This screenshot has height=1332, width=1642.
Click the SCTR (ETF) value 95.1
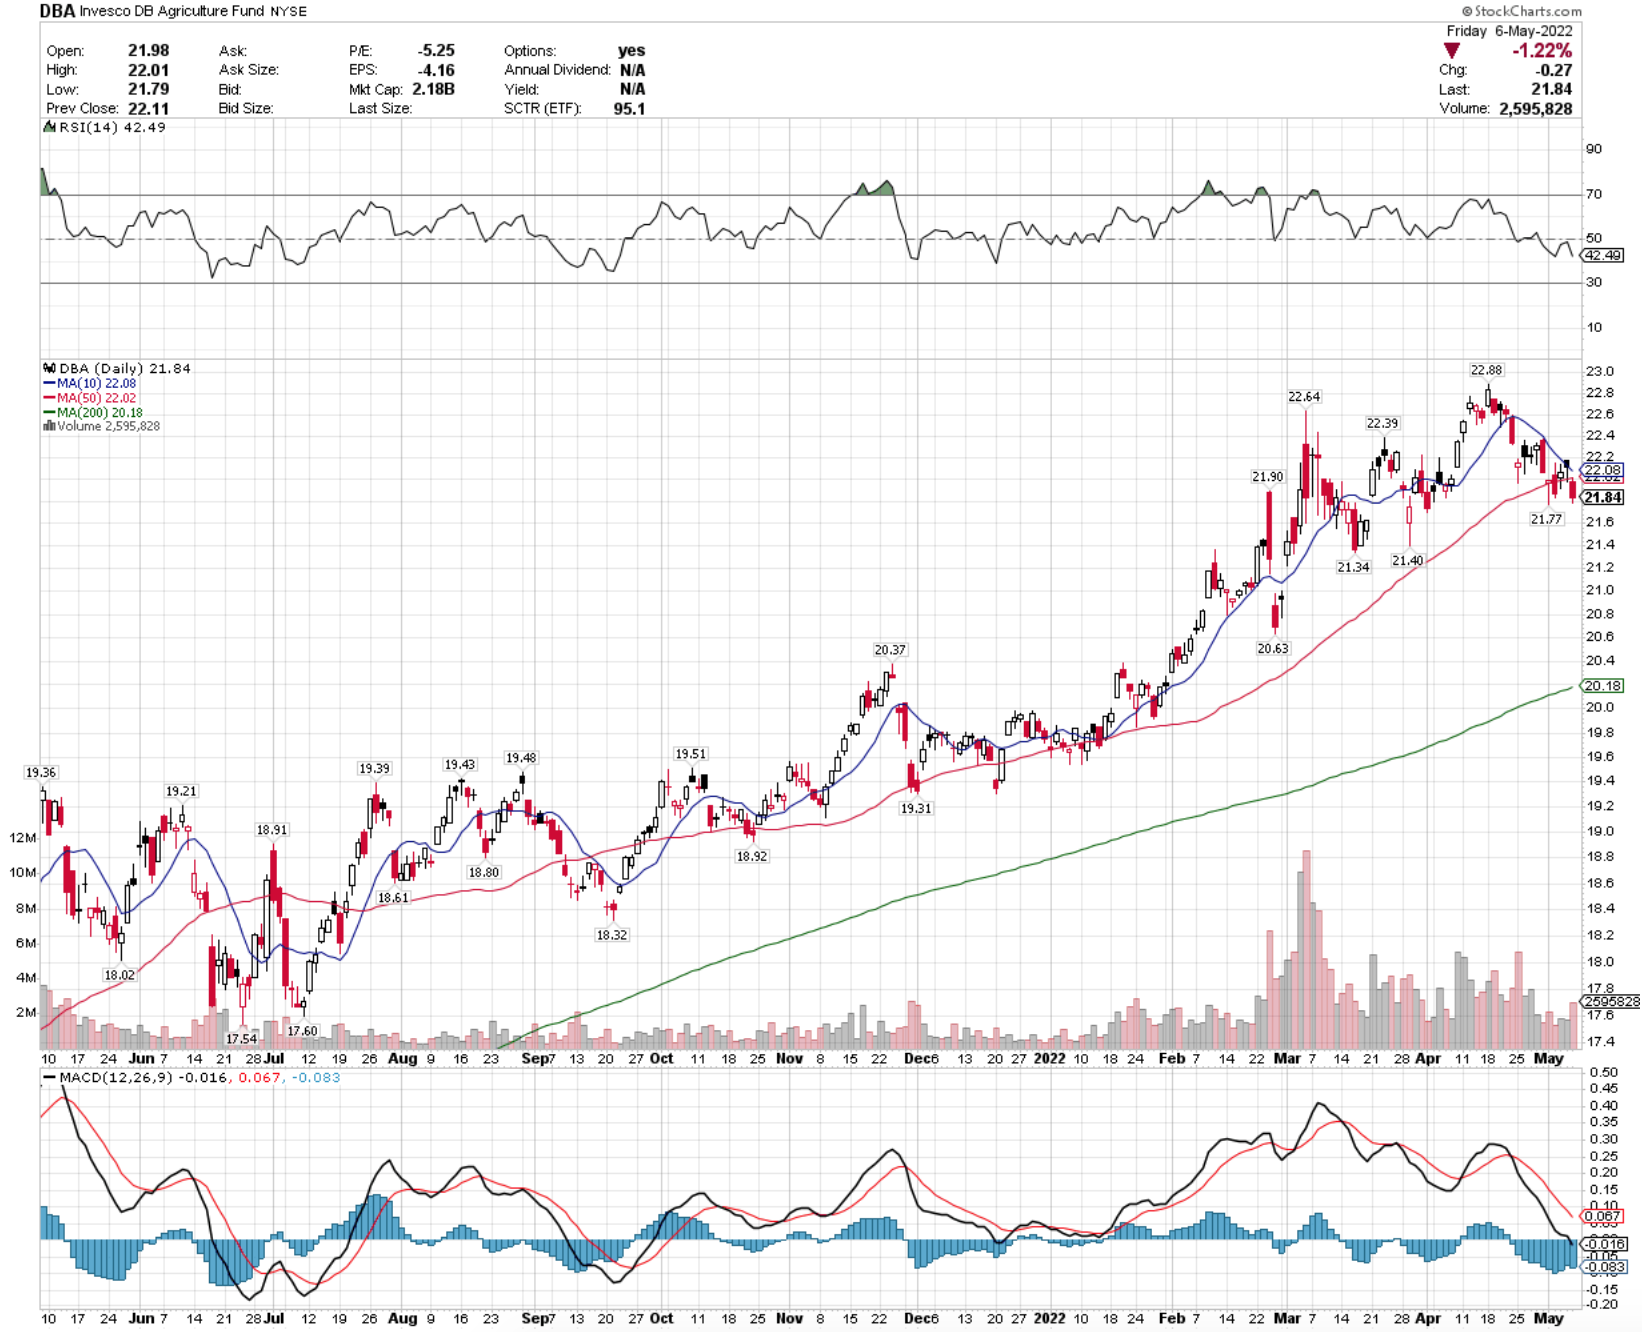click(629, 108)
